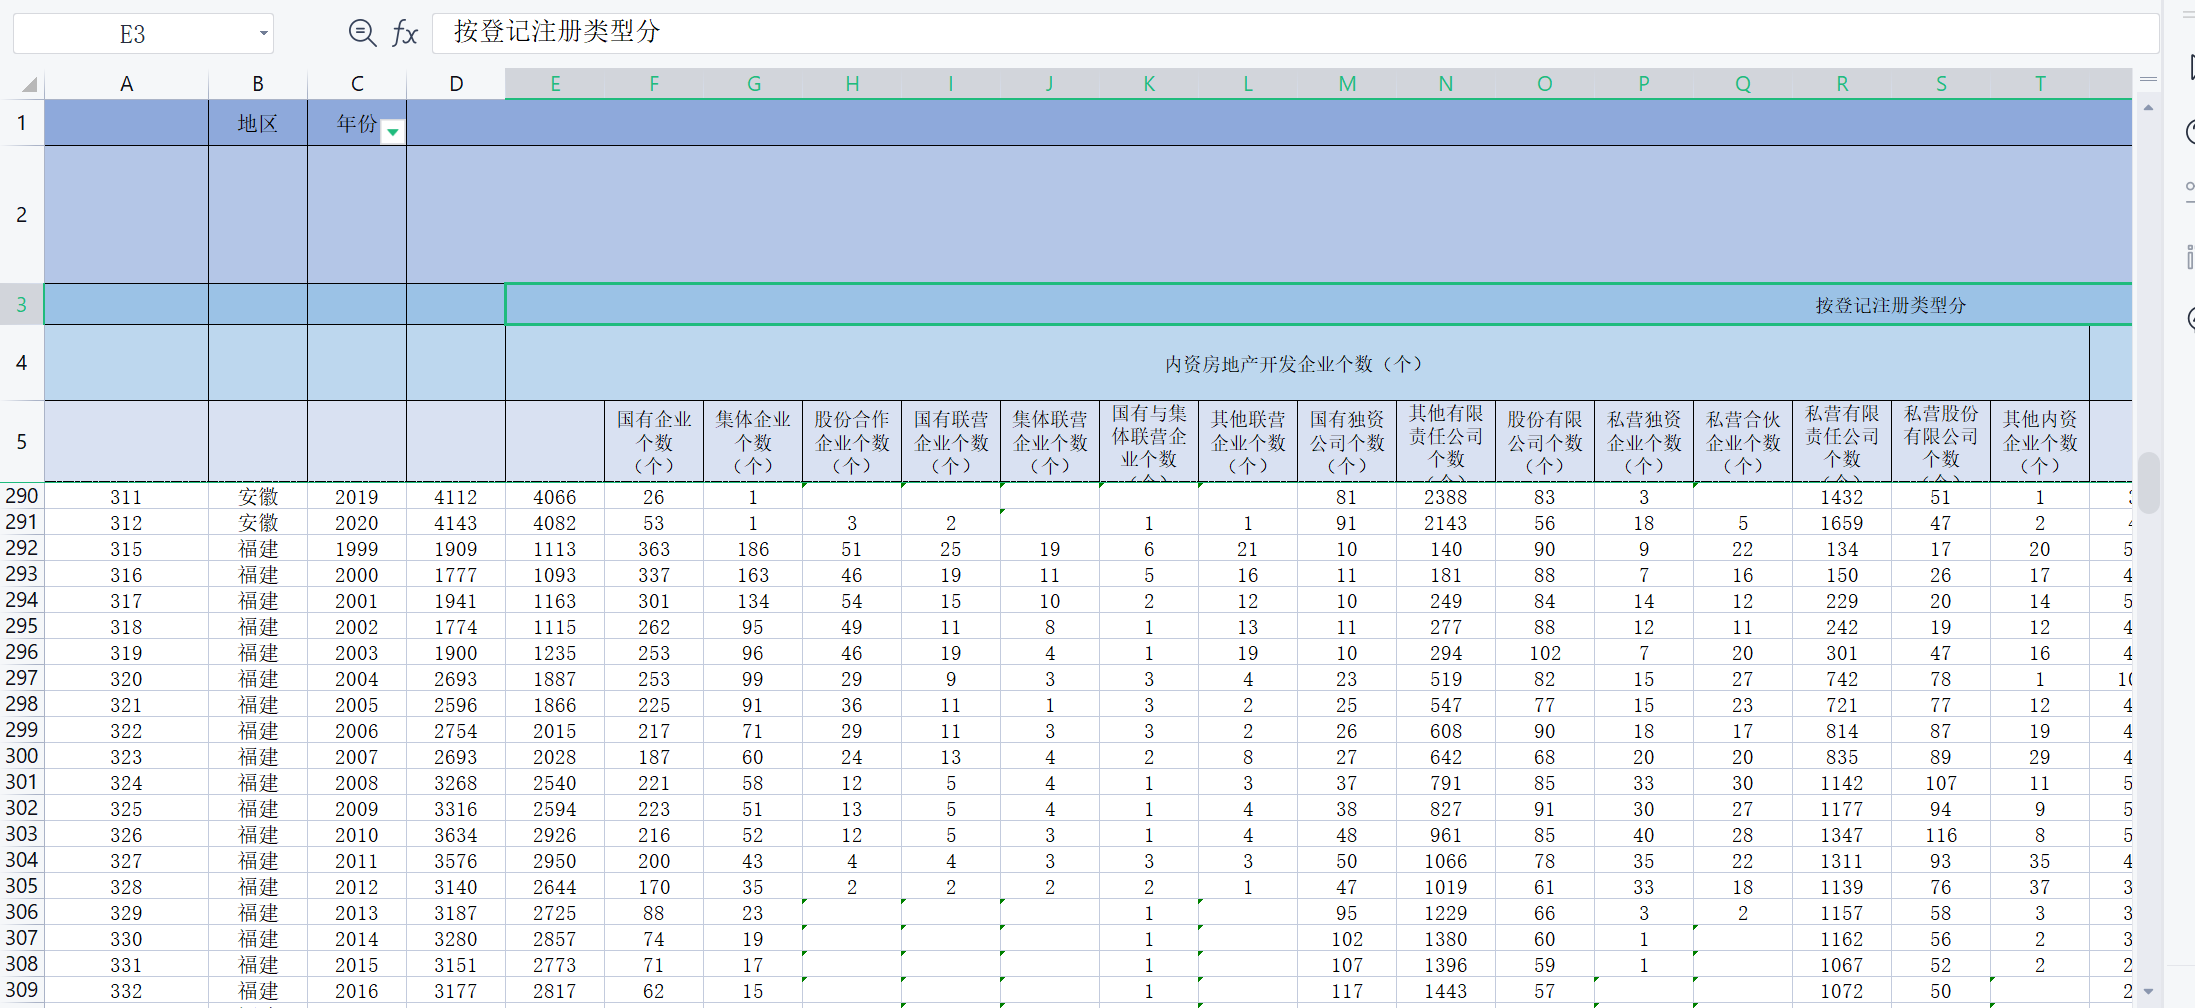Viewport: 2195px width, 1008px height.
Task: Click the select-all corner triangle
Action: (29, 84)
